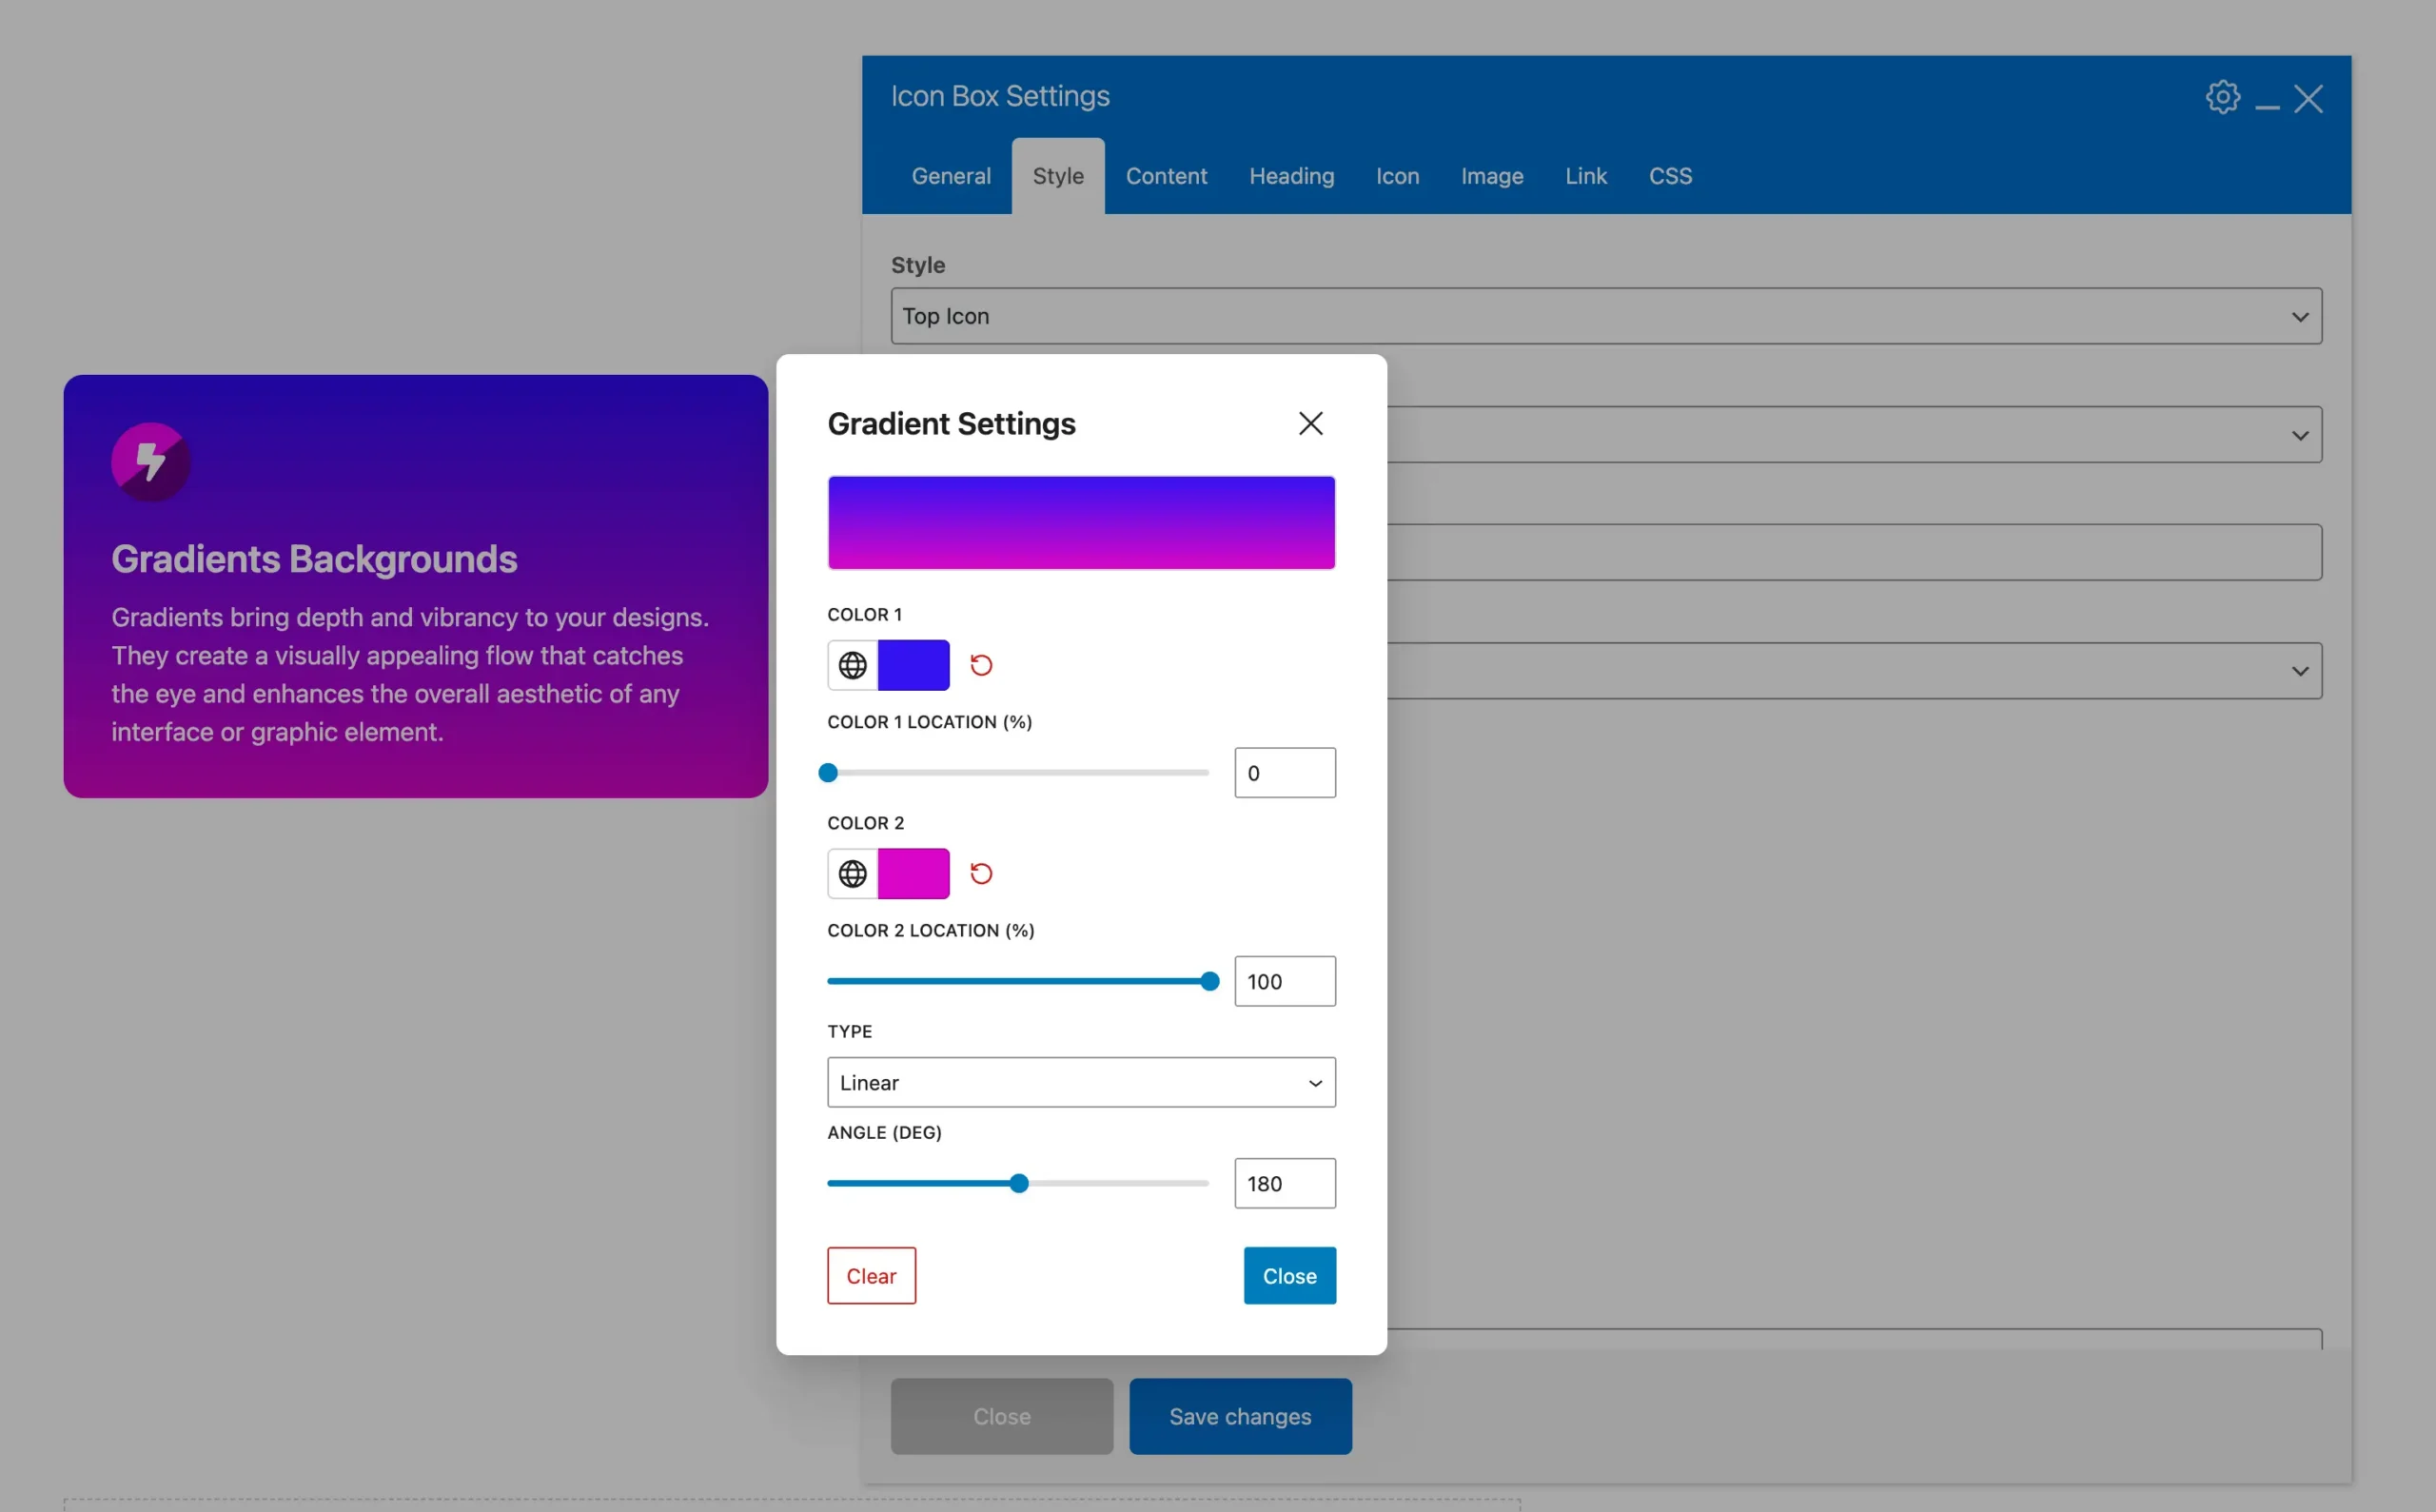
Task: Expand the Type dropdown set to Linear
Action: pos(1081,1083)
